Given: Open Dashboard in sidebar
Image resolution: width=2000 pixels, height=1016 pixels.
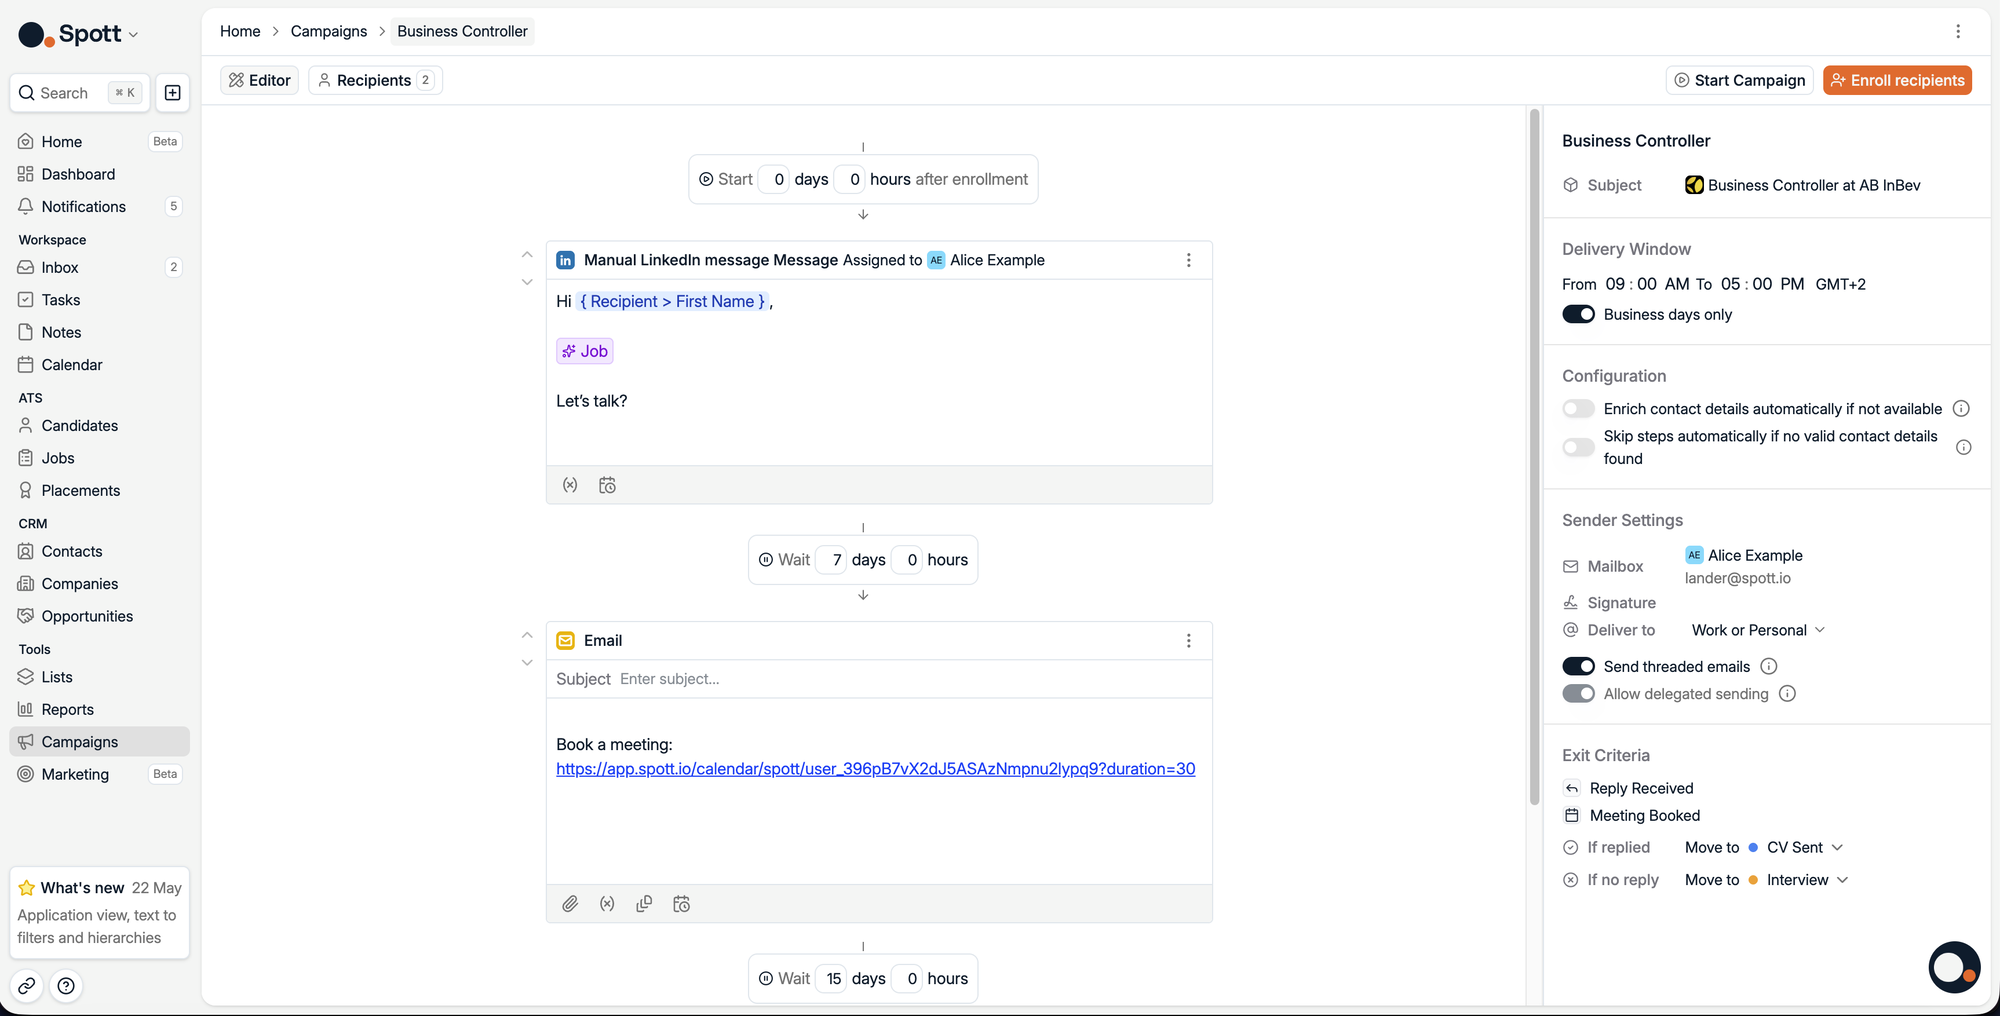Looking at the screenshot, I should point(99,174).
